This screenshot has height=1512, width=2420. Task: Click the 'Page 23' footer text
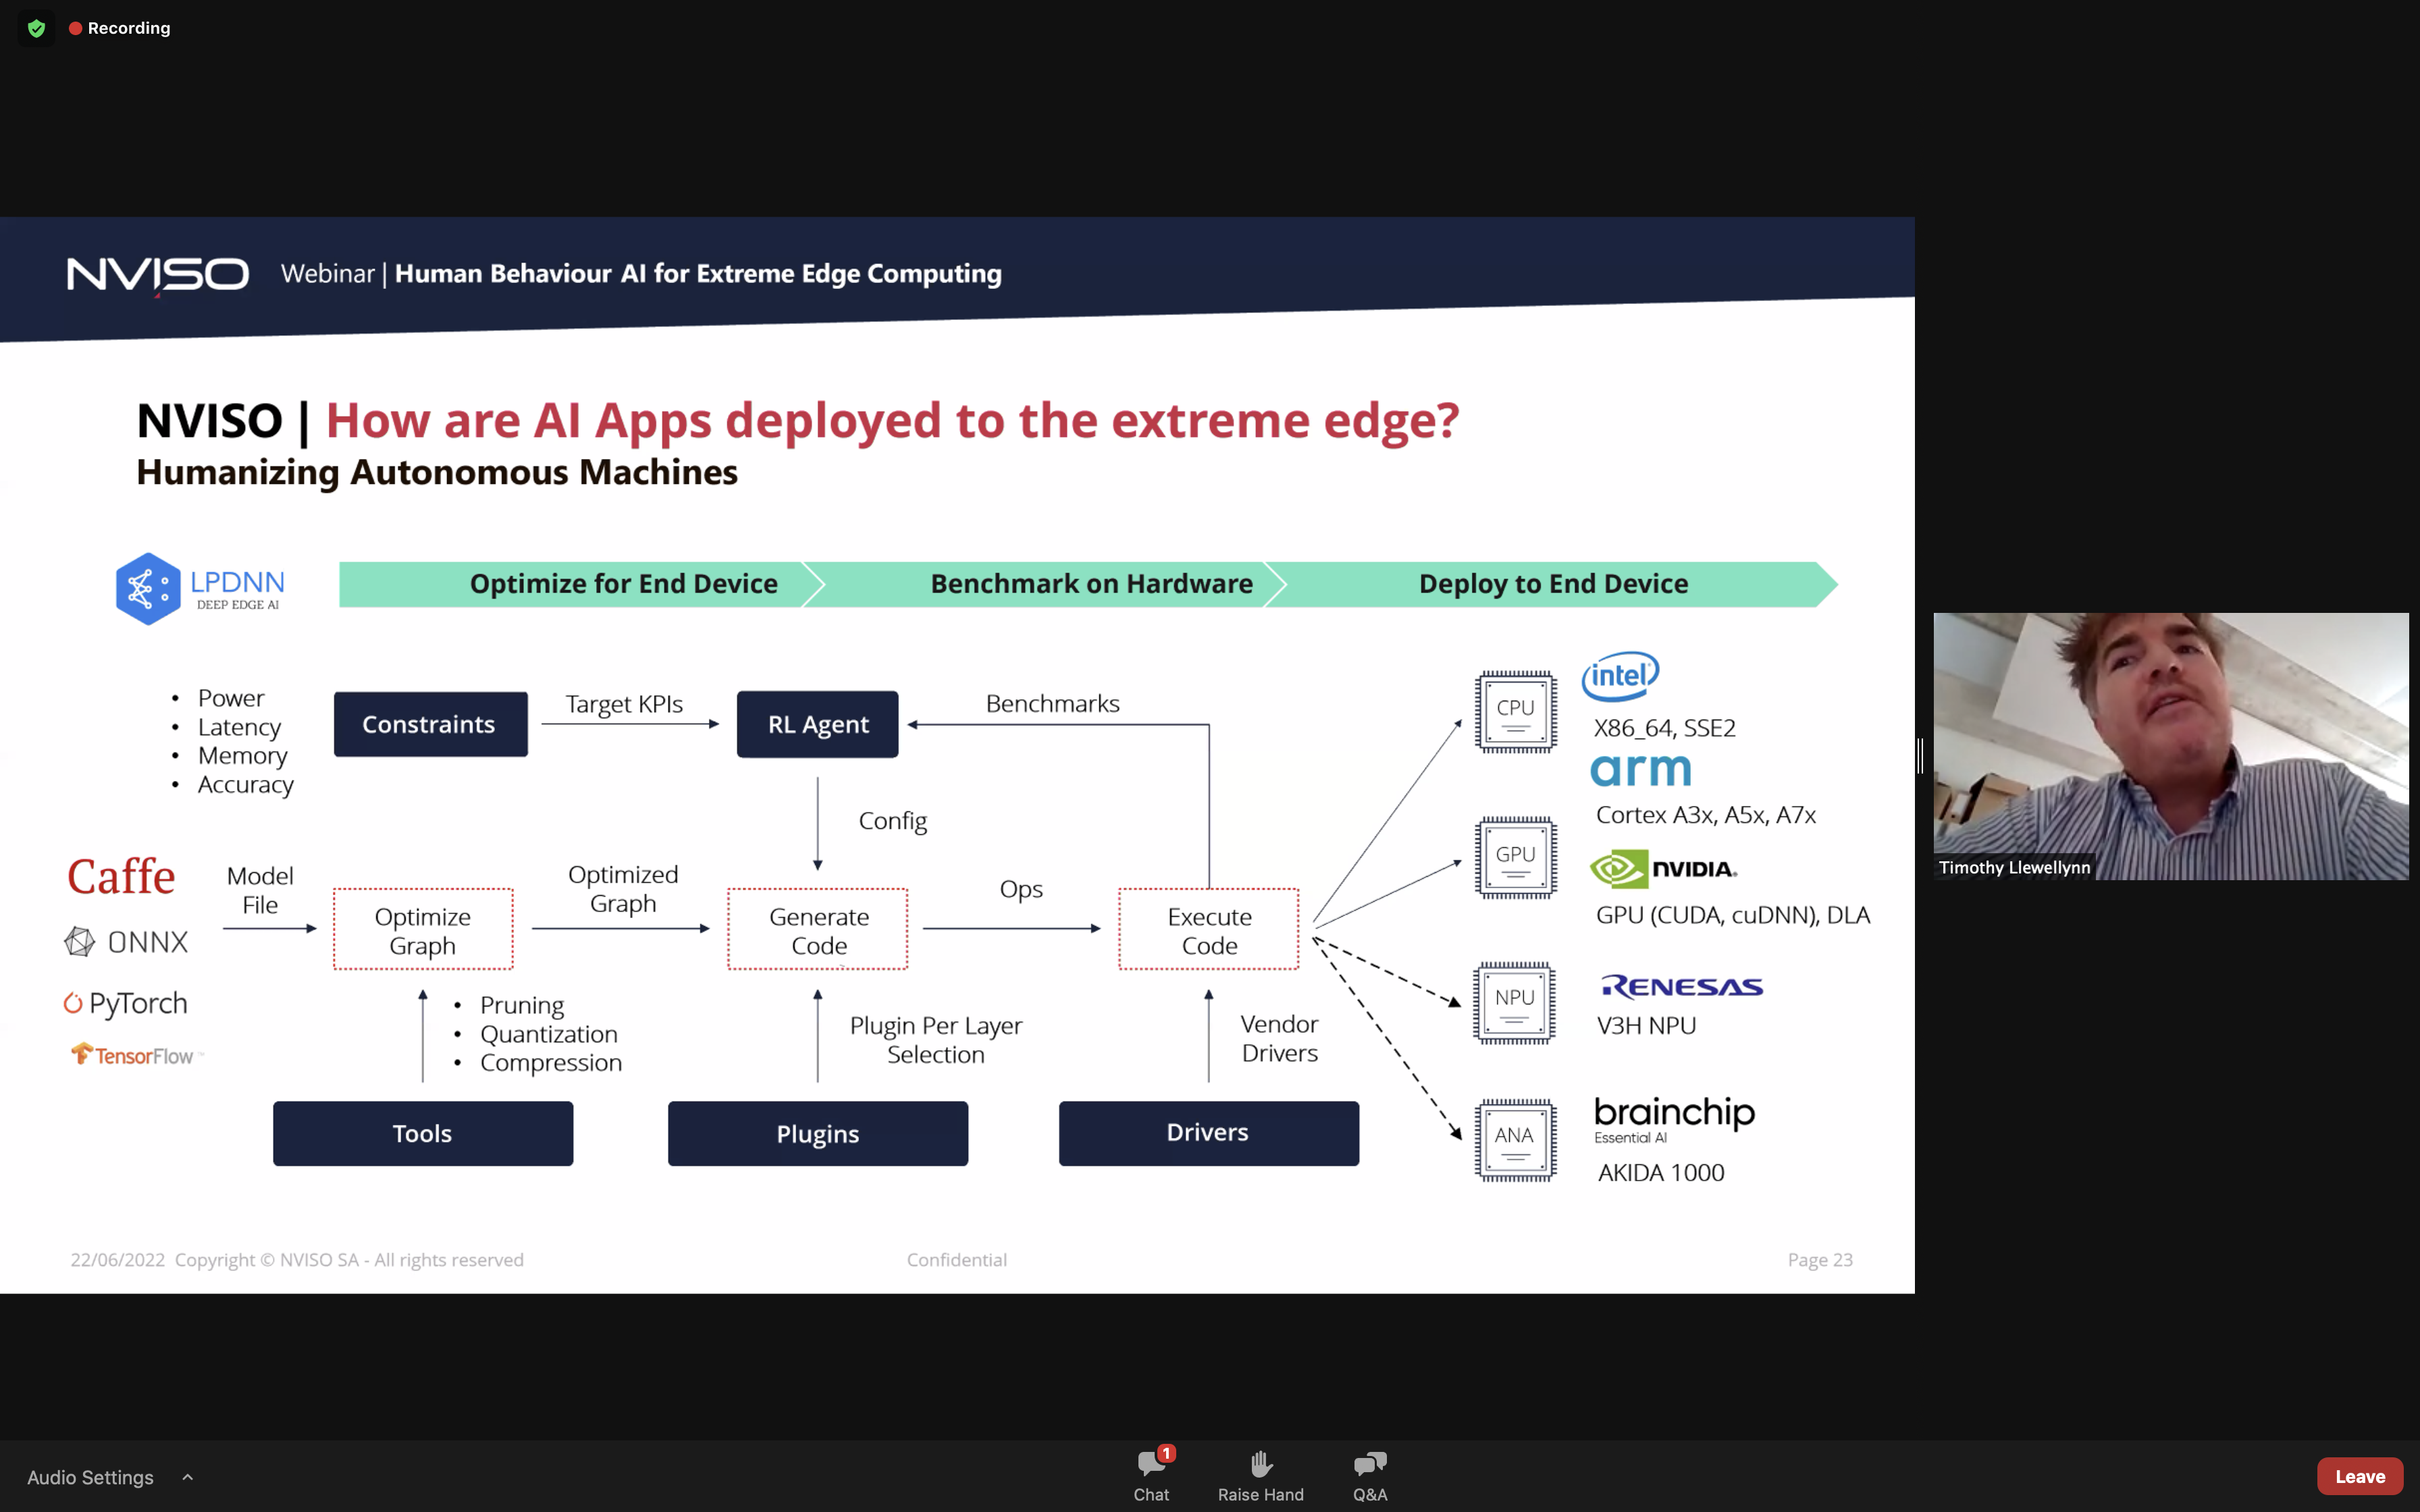pyautogui.click(x=1820, y=1260)
